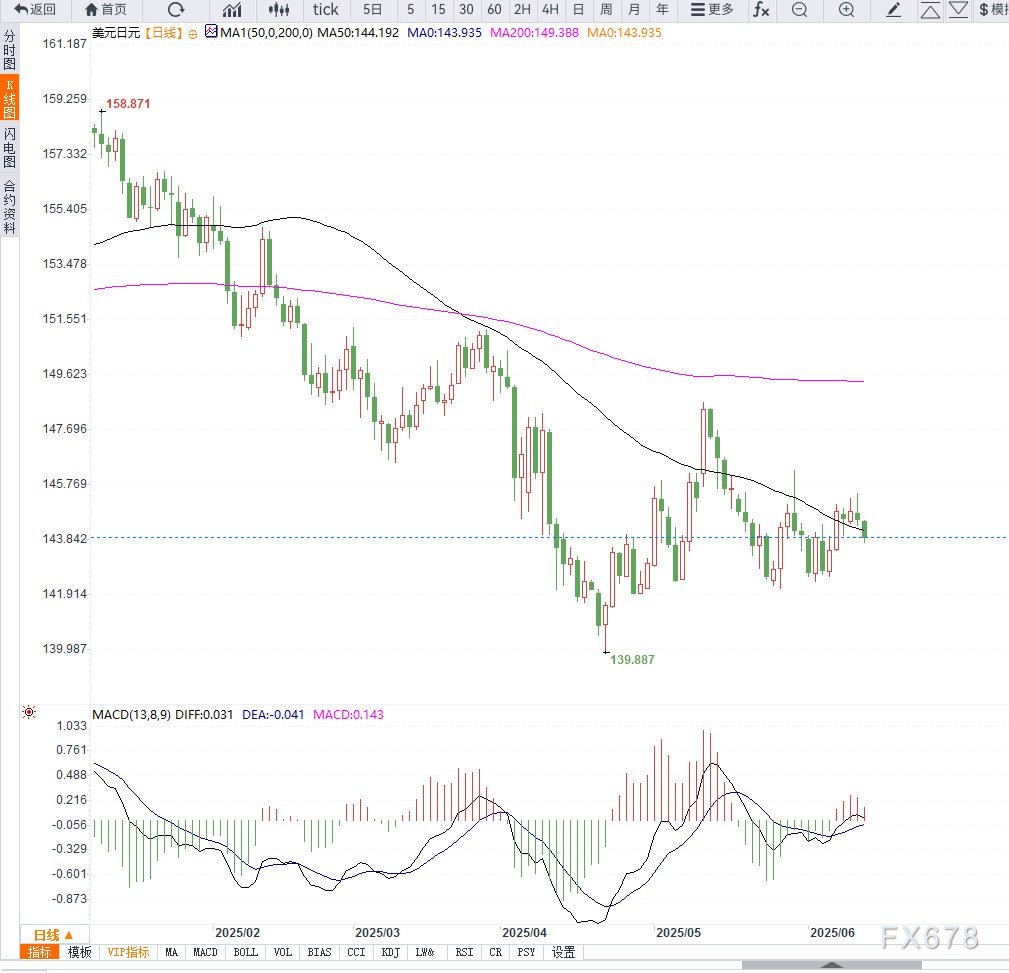Viewport: 1009px width, 973px height.
Task: Switch to the BOLL indicator tab
Action: click(245, 953)
